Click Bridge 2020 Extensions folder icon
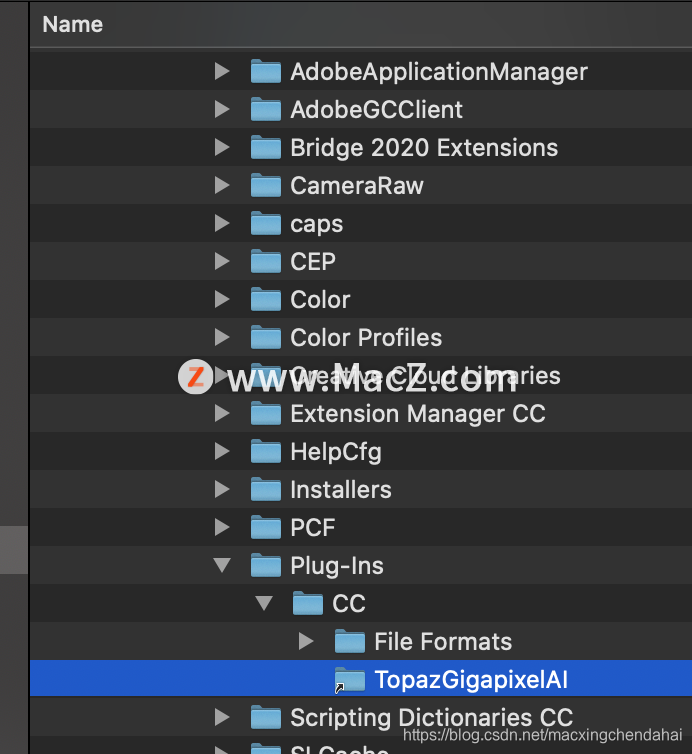Screen dimensions: 692x754 (266, 147)
